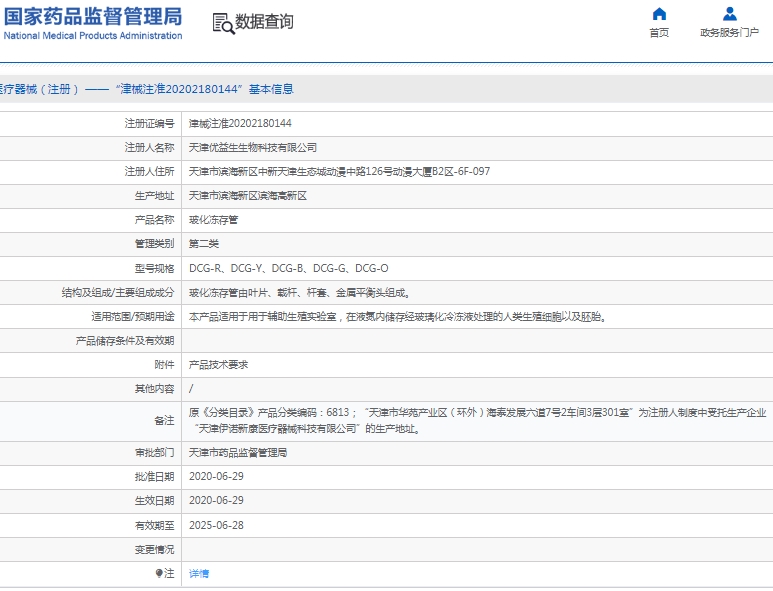Select the product name 玻化冻存管
773x591 pixels.
(x=213, y=220)
